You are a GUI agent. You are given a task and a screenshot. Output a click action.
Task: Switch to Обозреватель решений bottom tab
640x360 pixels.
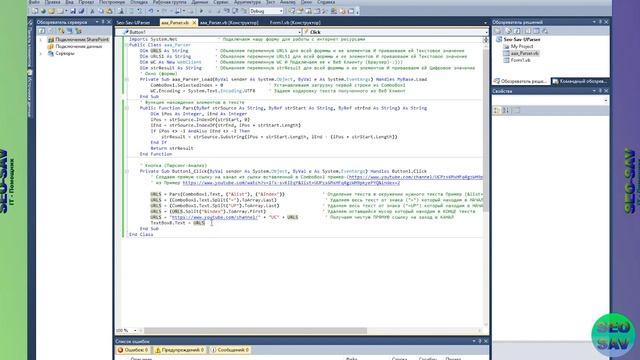[x=521, y=81]
